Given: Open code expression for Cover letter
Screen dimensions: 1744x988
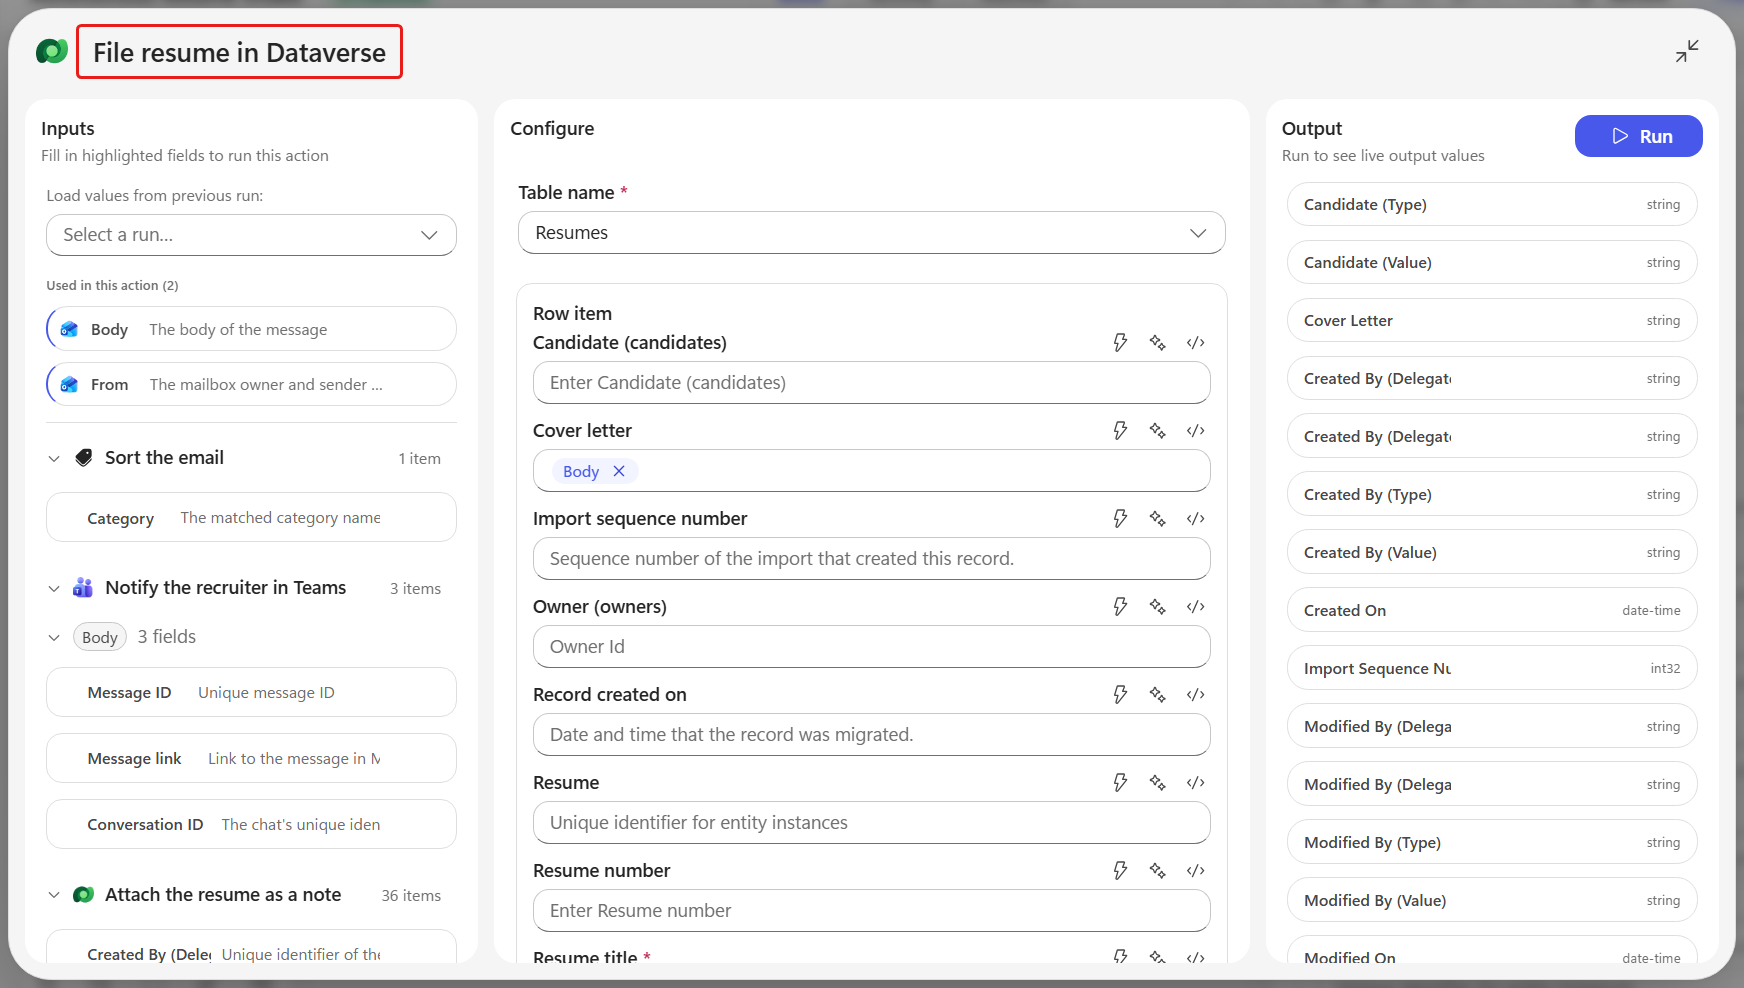Looking at the screenshot, I should pyautogui.click(x=1195, y=431).
